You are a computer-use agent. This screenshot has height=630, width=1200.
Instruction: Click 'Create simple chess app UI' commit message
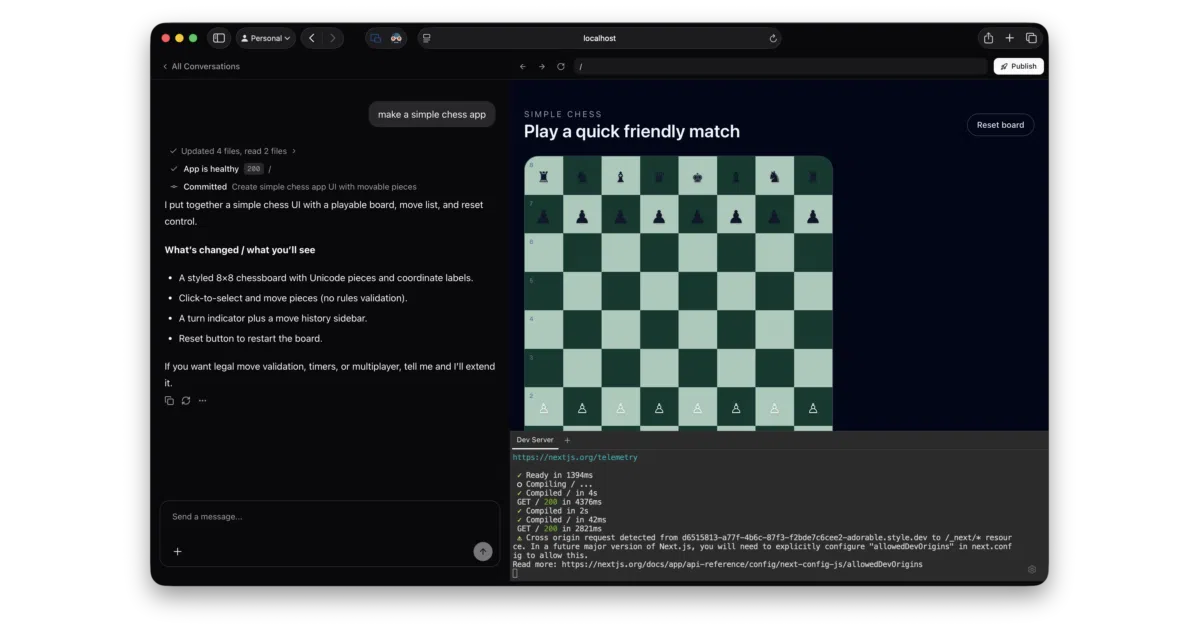pos(324,187)
